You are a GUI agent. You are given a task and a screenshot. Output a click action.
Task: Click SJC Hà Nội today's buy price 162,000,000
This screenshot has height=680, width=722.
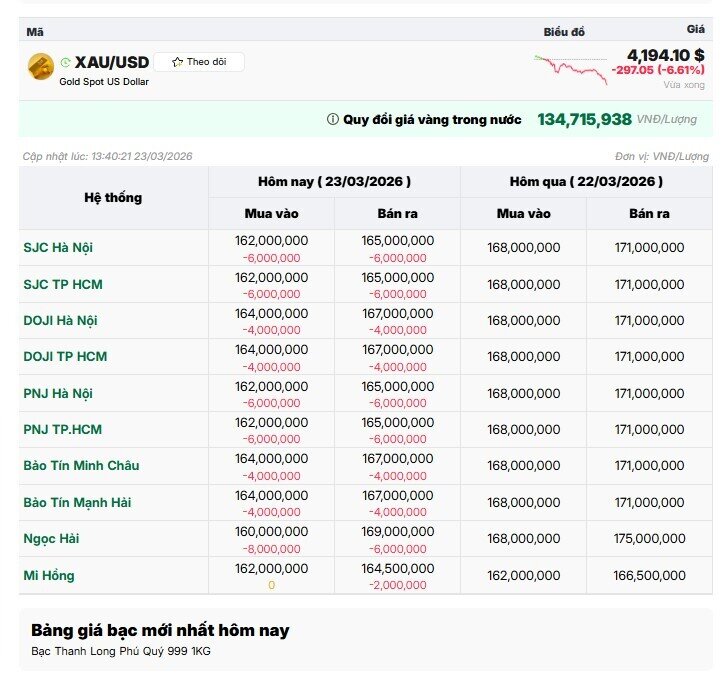[271, 241]
